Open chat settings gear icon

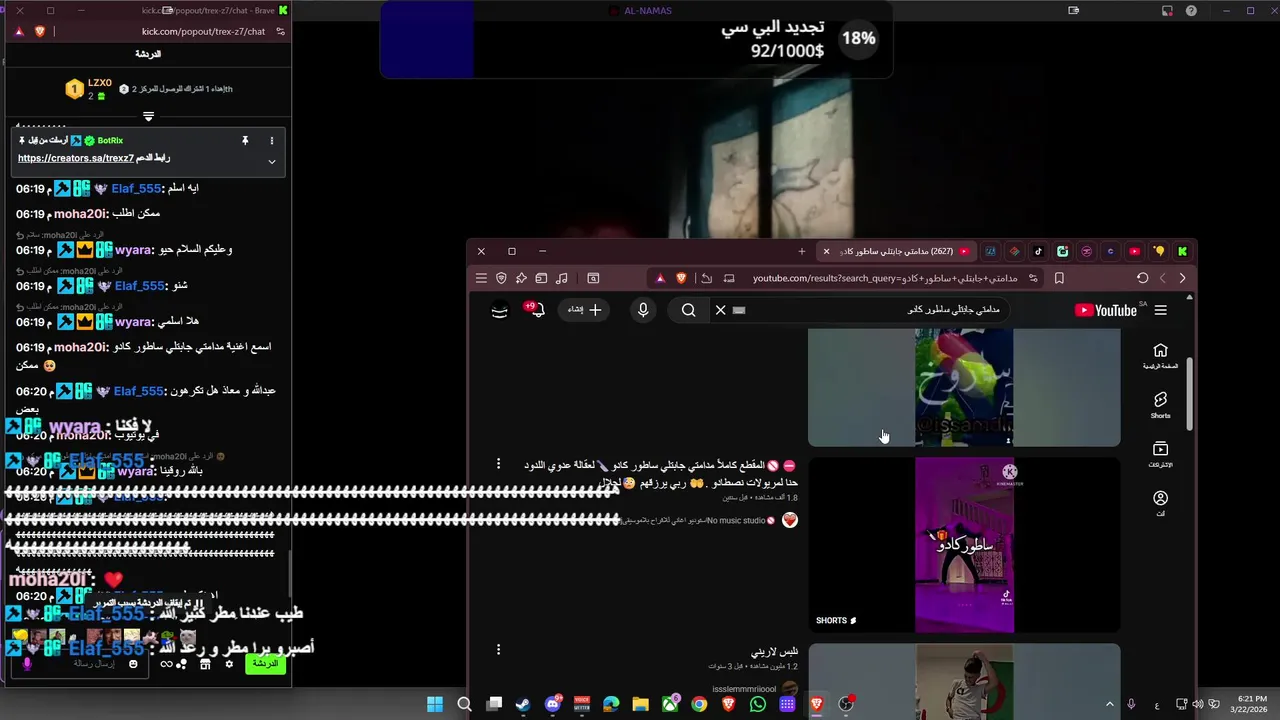pos(229,664)
